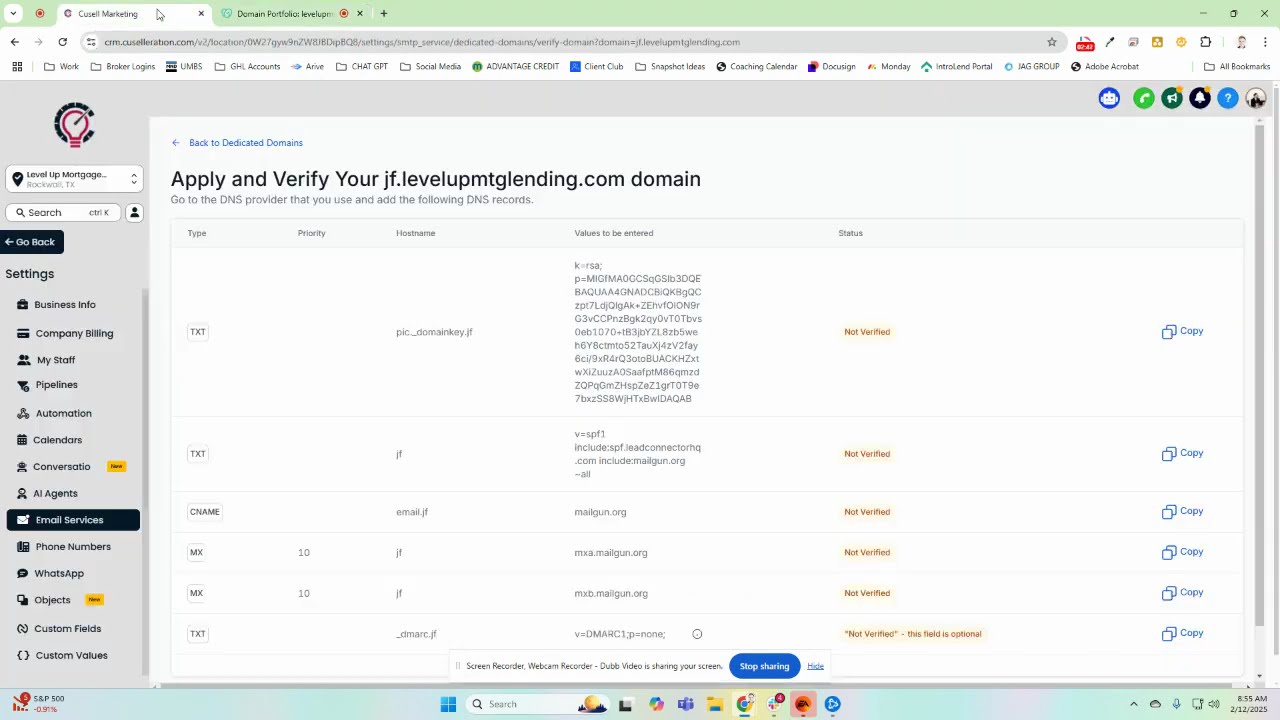Open the Work bookmarks folder
The width and height of the screenshot is (1280, 720).
click(x=61, y=67)
